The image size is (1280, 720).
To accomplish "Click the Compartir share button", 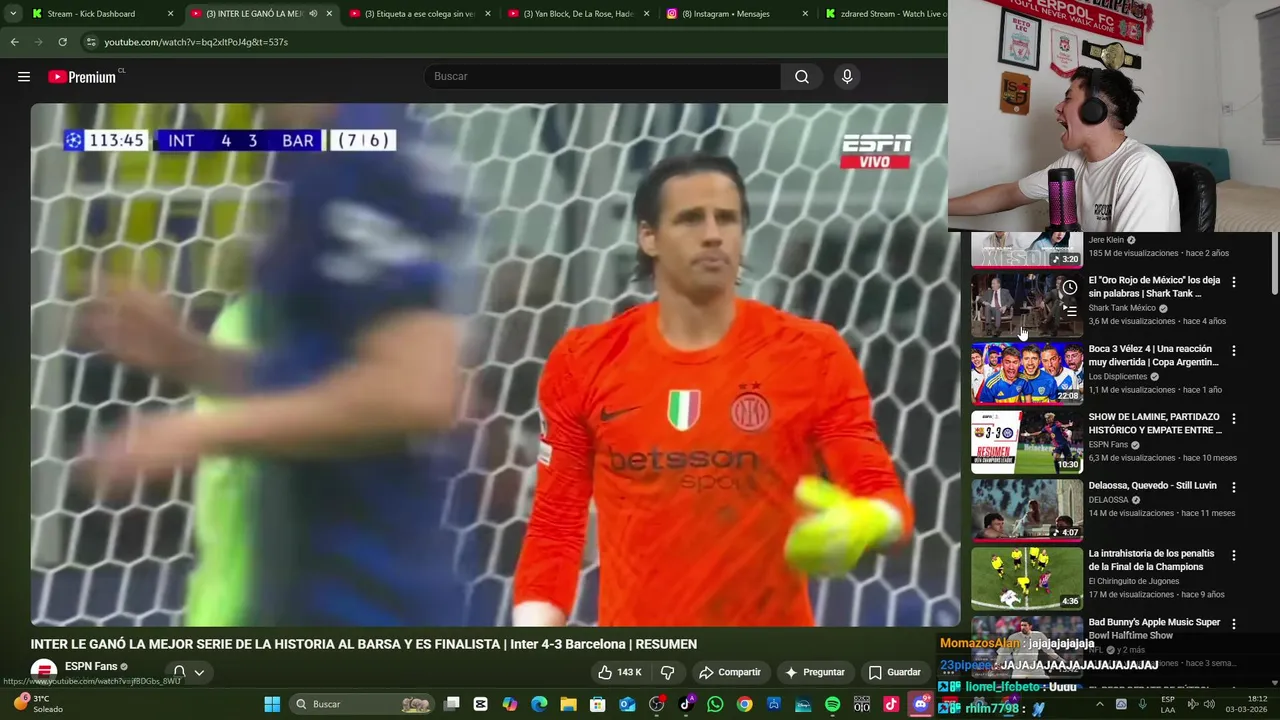I will pyautogui.click(x=729, y=672).
